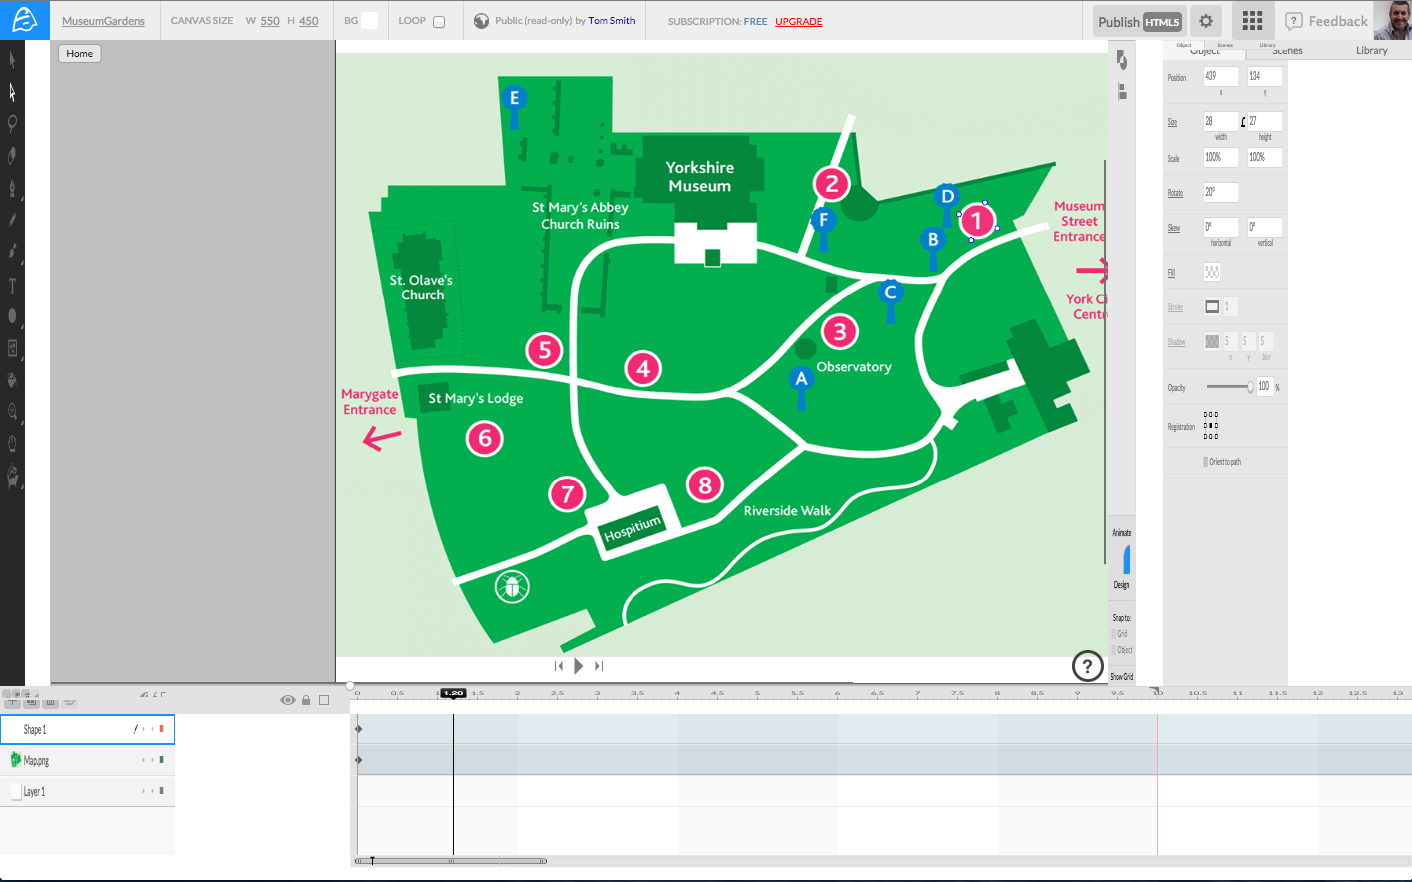The width and height of the screenshot is (1412, 882).
Task: Select the Pen tool
Action: click(x=12, y=188)
